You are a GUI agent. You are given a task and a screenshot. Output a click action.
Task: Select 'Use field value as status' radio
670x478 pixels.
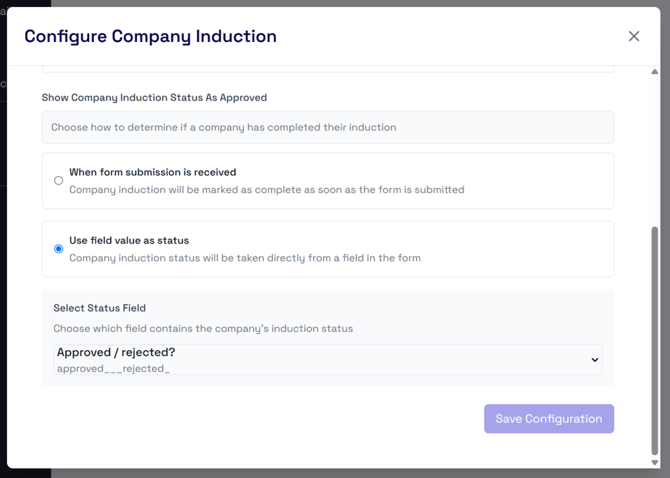pyautogui.click(x=59, y=249)
